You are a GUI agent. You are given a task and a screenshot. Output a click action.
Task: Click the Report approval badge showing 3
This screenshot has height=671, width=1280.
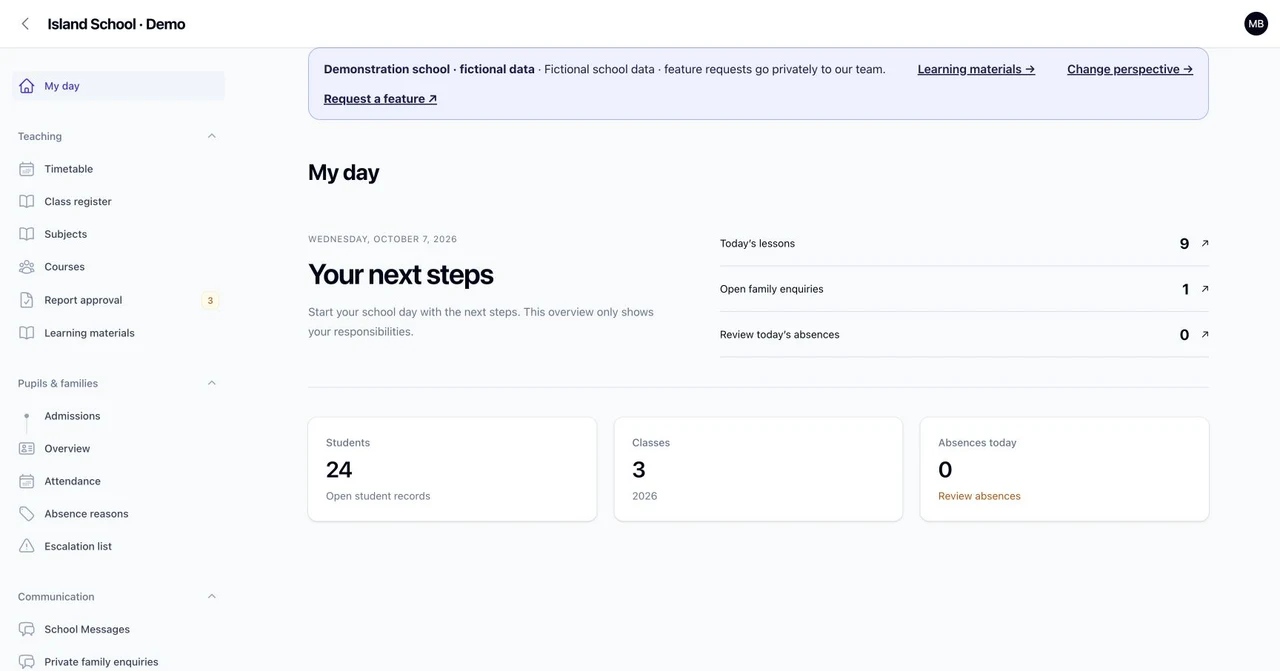[210, 300]
